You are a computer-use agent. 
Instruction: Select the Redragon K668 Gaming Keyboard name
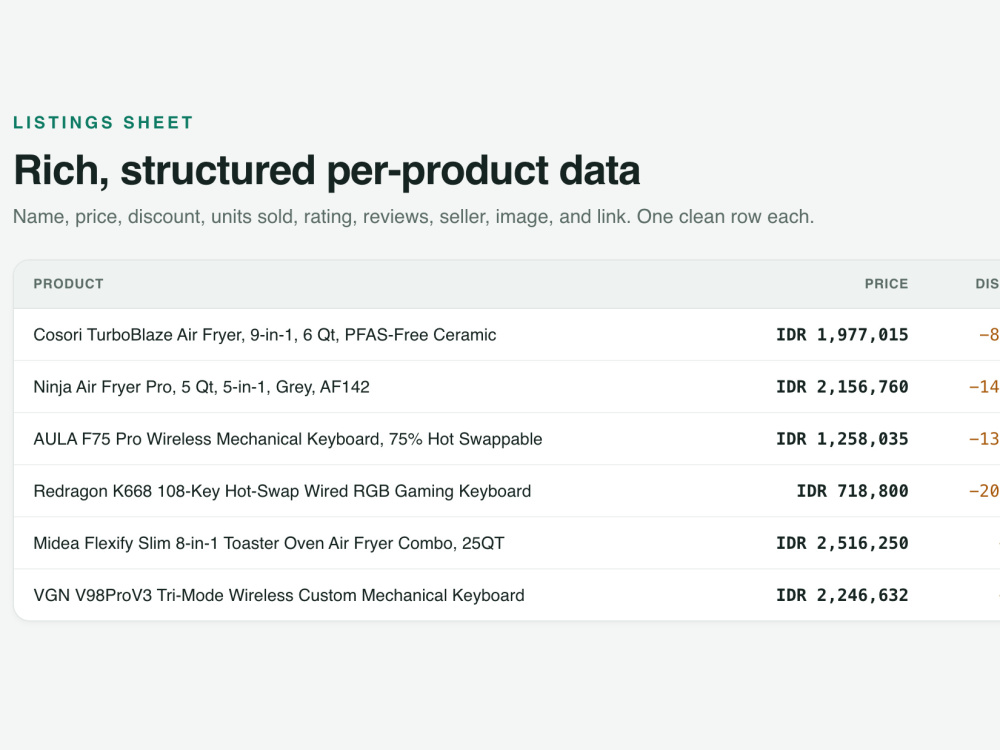[x=282, y=491]
